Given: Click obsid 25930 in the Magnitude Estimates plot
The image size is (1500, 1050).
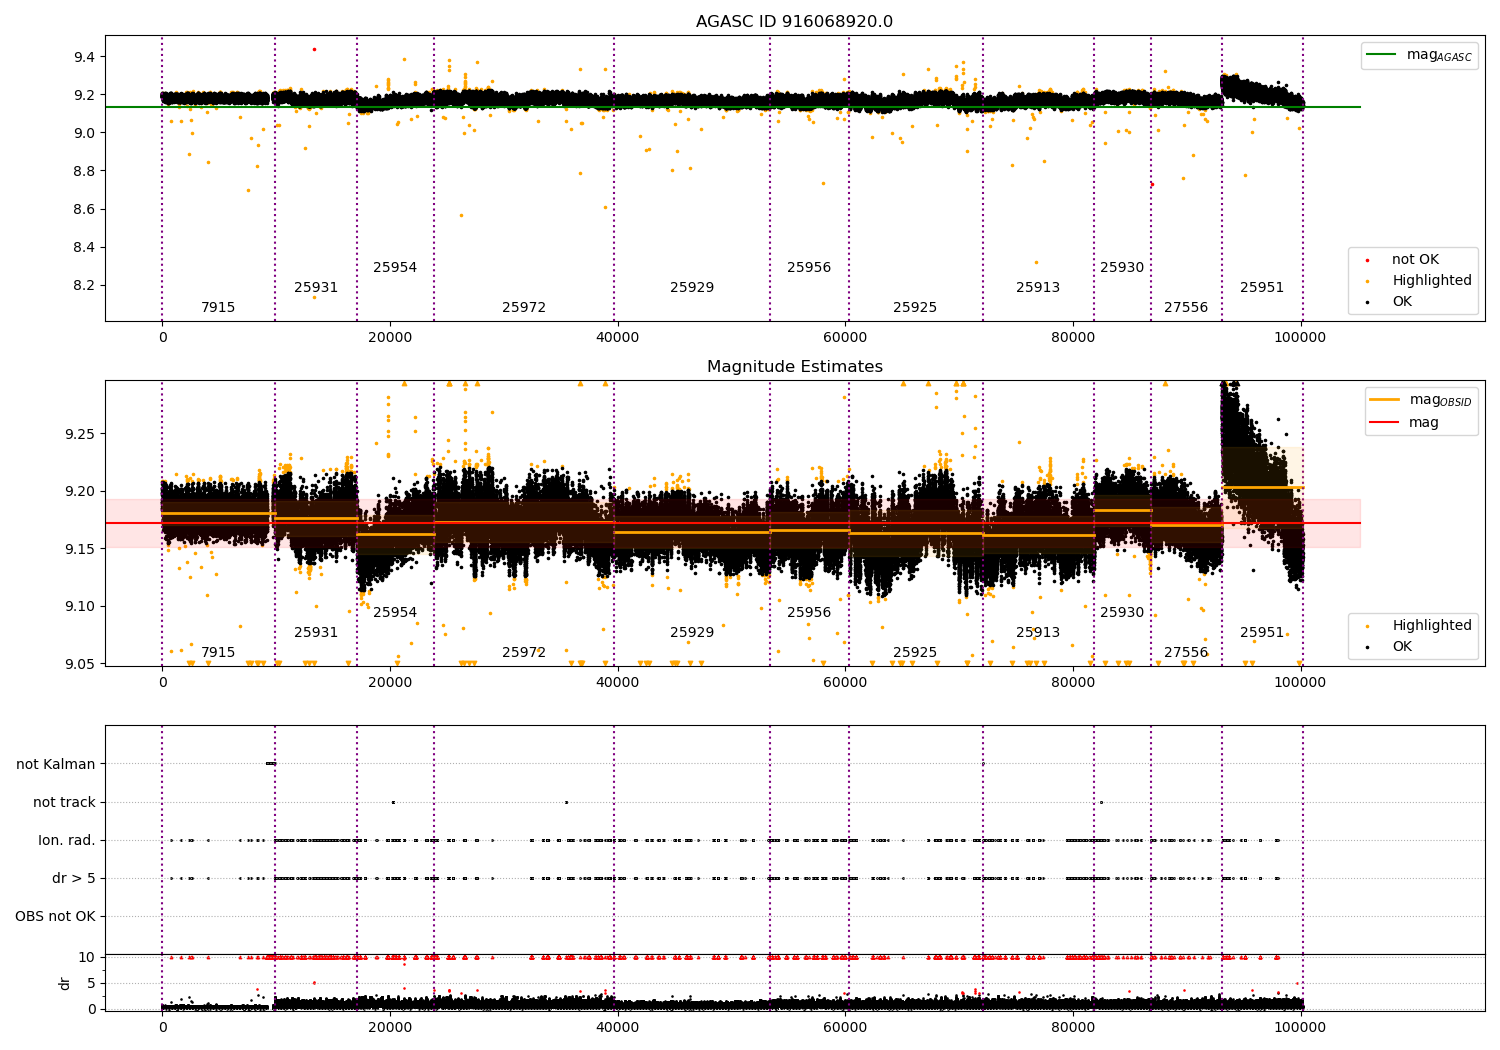Looking at the screenshot, I should point(1122,613).
